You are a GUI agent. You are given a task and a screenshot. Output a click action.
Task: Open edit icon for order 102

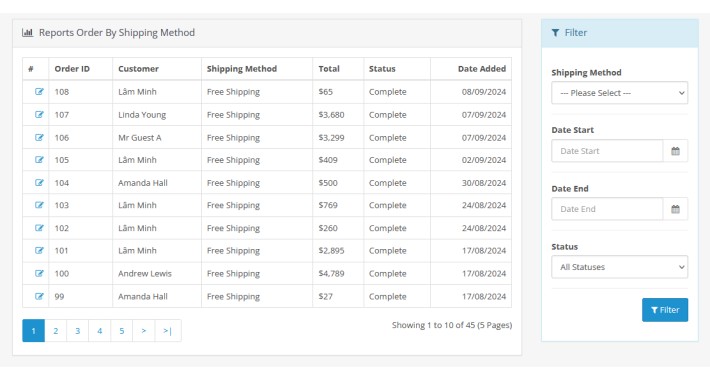point(39,228)
